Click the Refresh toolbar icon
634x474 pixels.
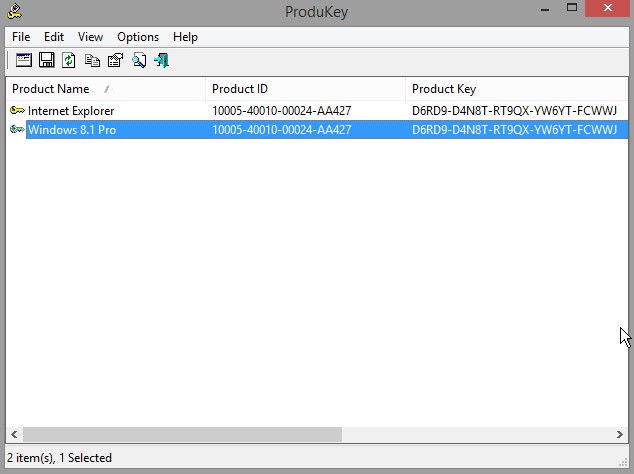pos(69,60)
